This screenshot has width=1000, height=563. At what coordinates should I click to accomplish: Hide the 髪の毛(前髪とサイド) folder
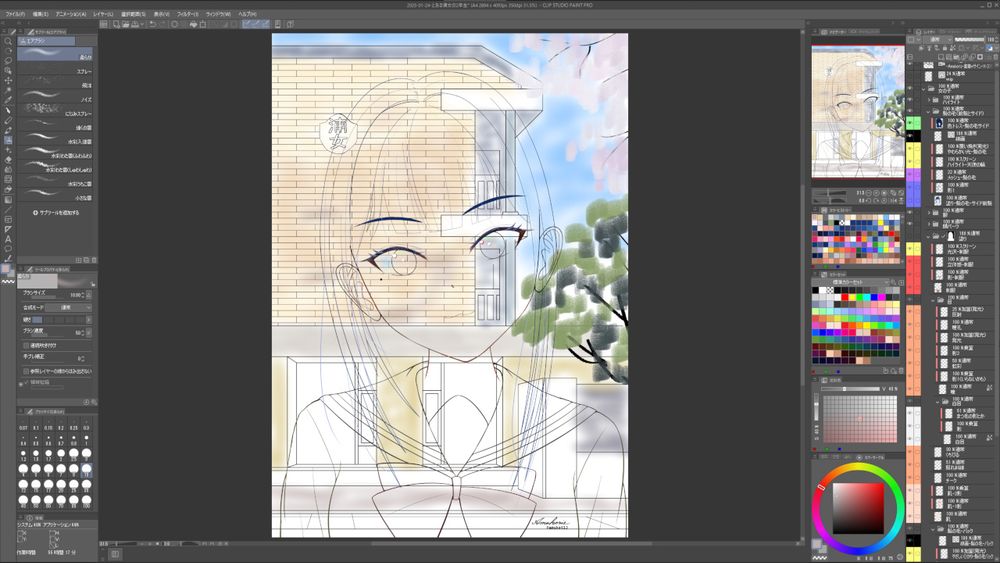pos(910,111)
